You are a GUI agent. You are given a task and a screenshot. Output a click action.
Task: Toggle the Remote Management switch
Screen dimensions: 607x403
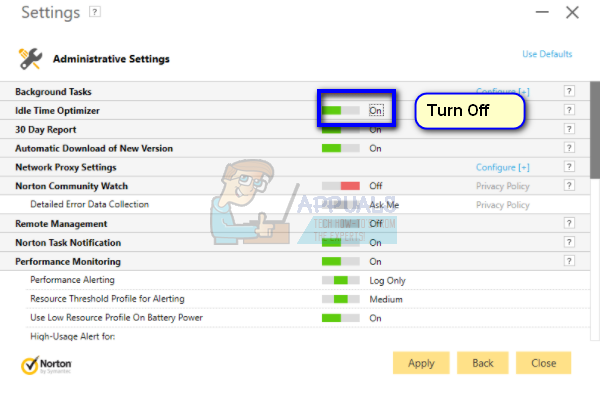click(x=341, y=224)
